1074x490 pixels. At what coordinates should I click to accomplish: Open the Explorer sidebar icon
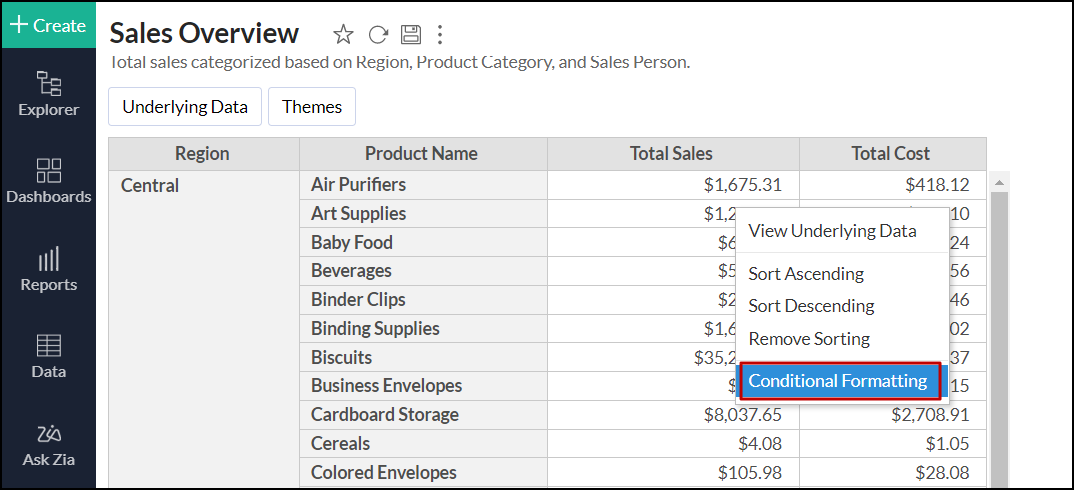48,93
